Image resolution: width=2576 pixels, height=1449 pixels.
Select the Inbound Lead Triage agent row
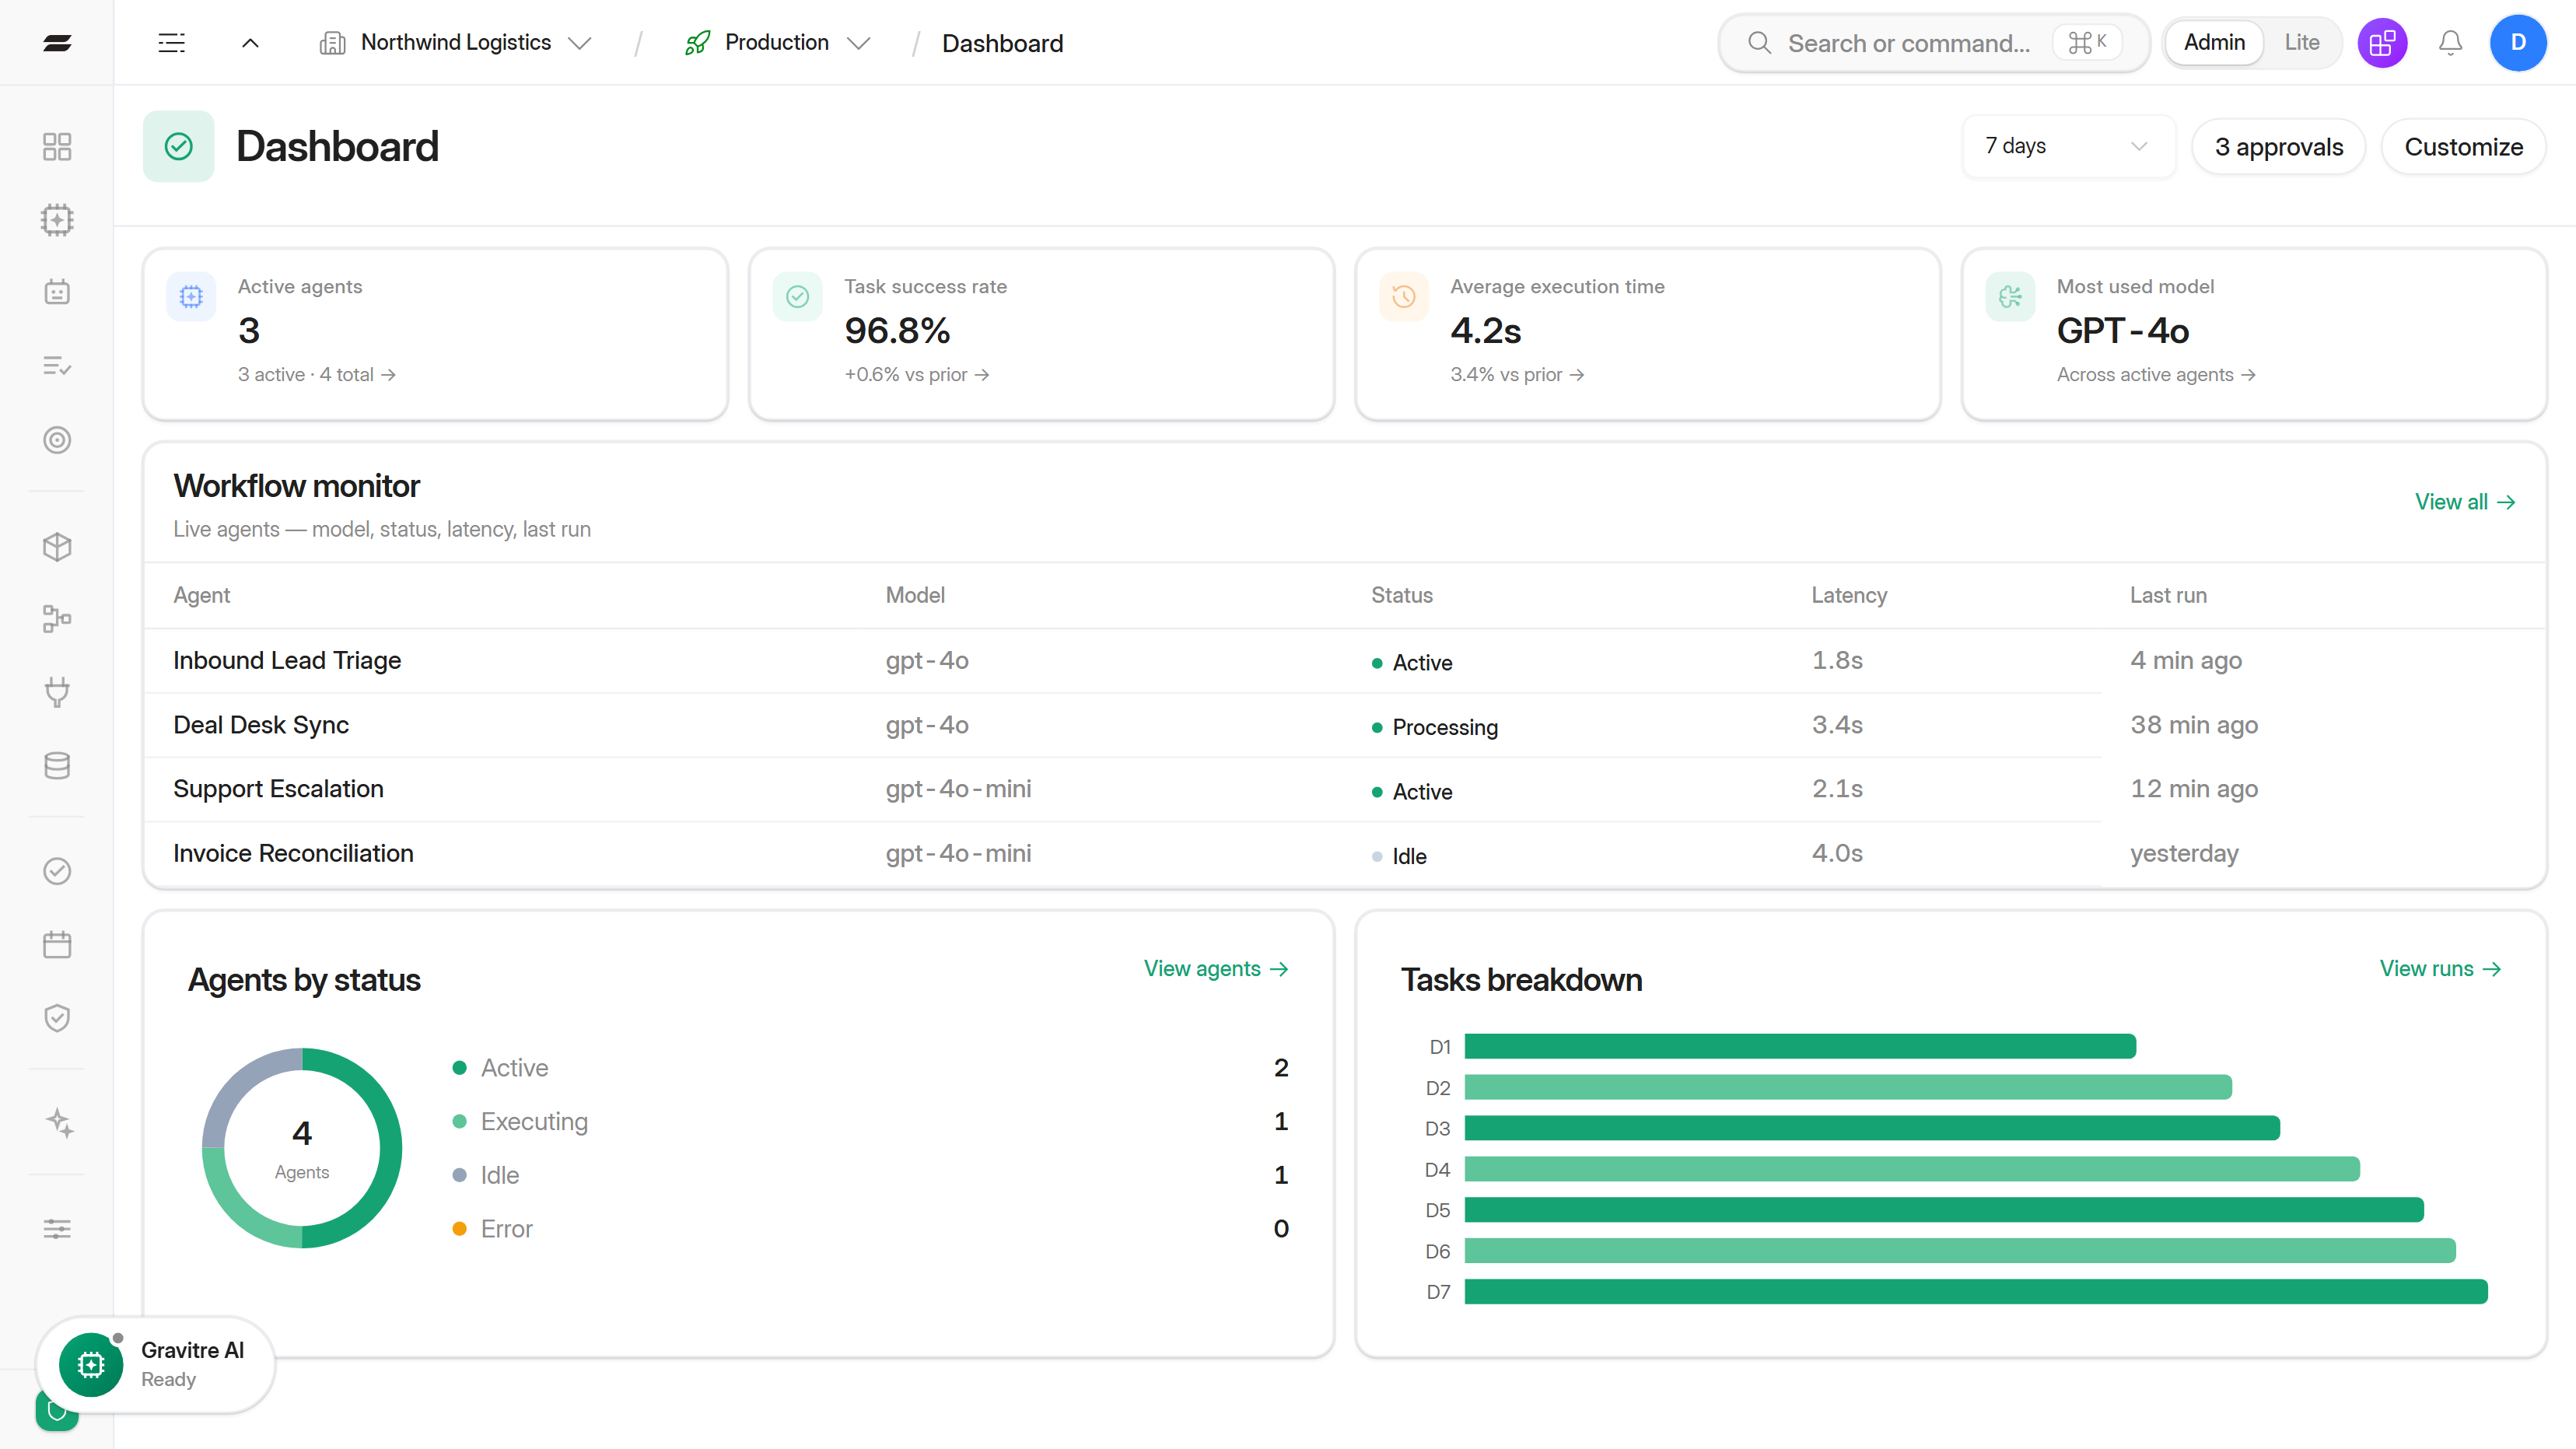click(1344, 661)
